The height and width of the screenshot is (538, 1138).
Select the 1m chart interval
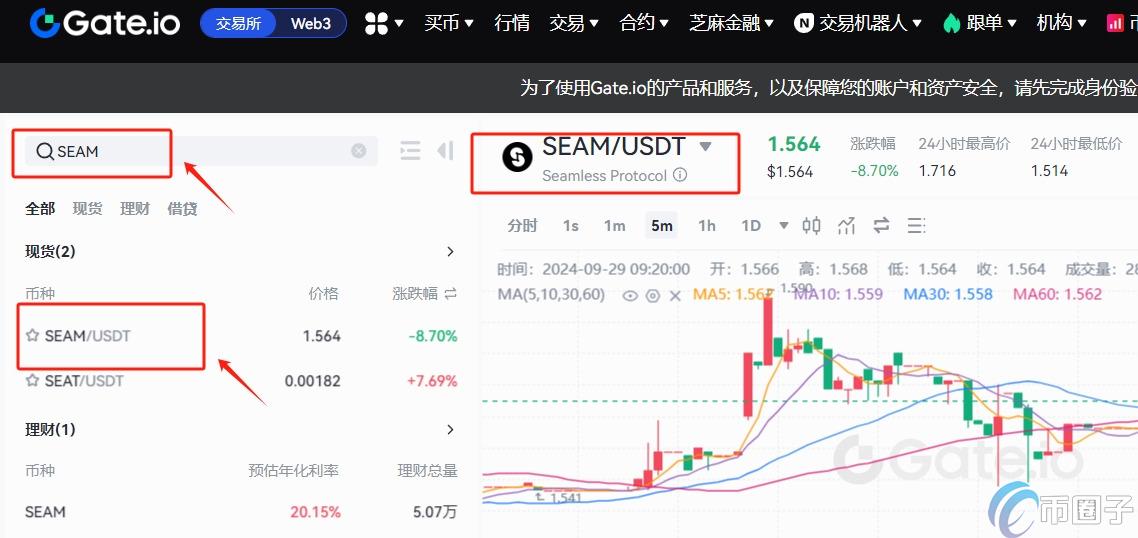(615, 226)
